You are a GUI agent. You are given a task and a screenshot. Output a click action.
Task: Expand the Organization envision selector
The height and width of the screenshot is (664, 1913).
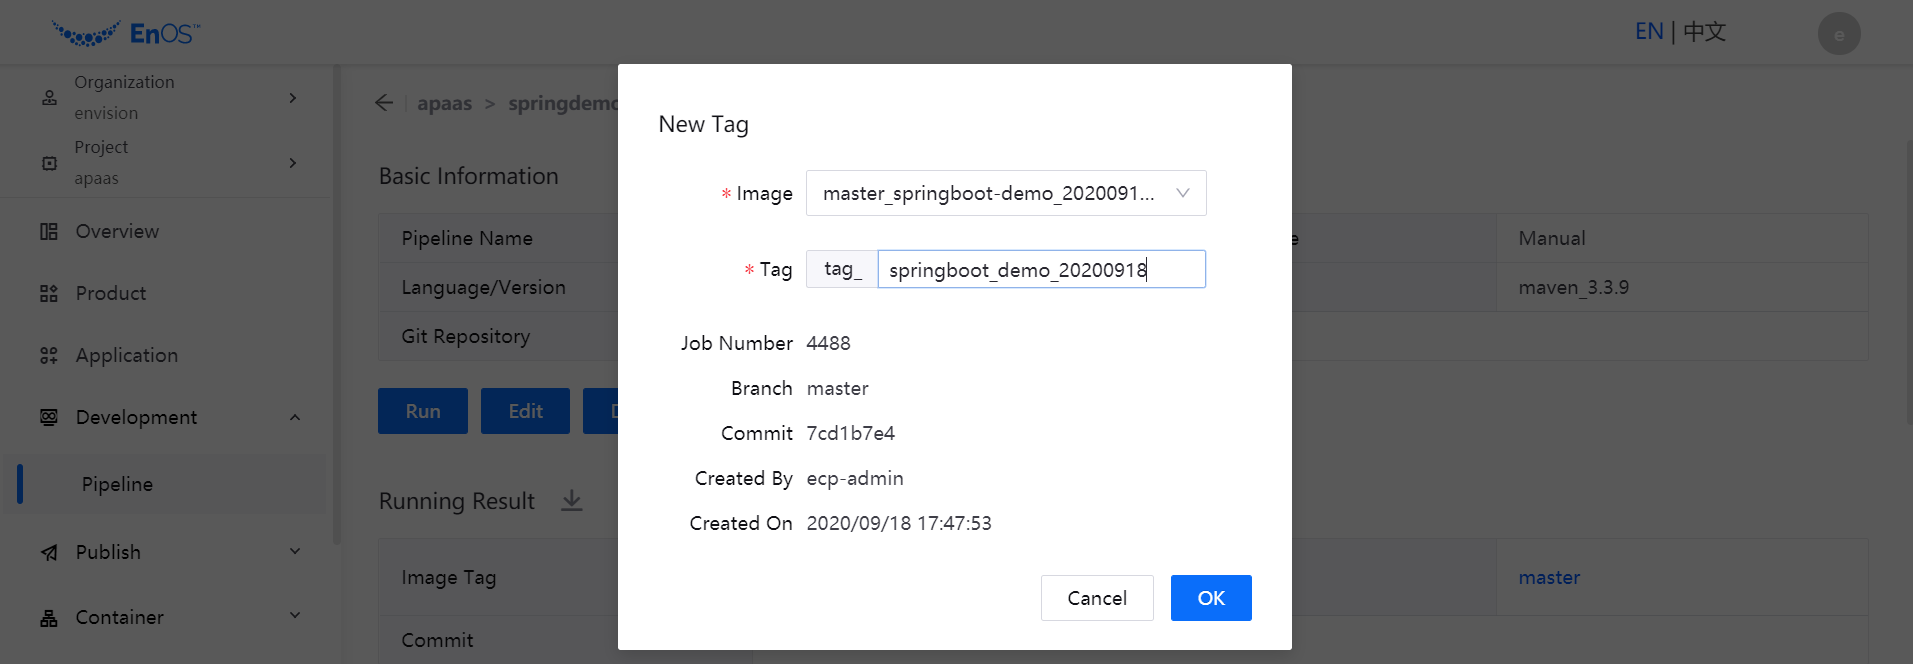click(x=292, y=98)
